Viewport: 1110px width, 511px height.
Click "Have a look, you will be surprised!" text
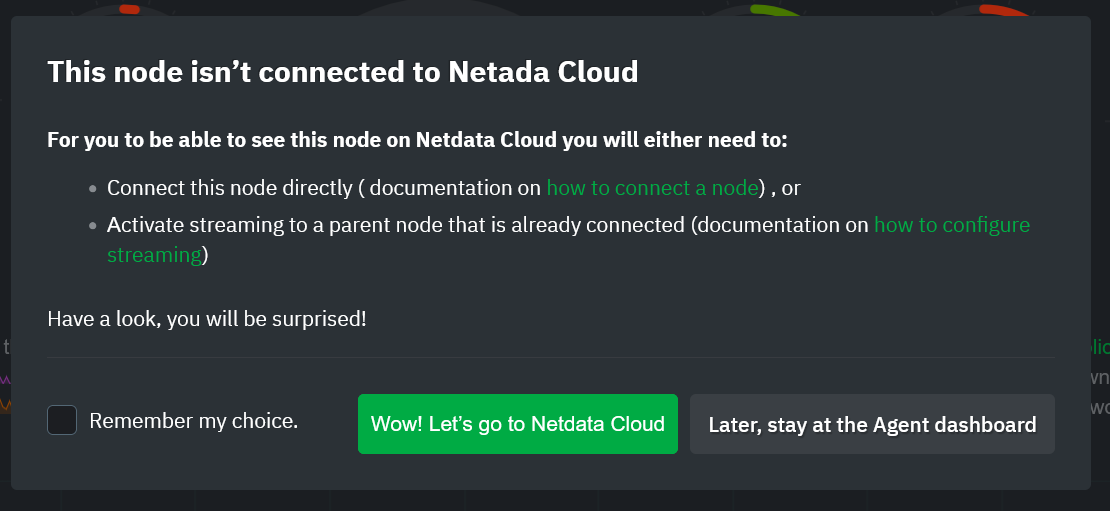(x=207, y=318)
